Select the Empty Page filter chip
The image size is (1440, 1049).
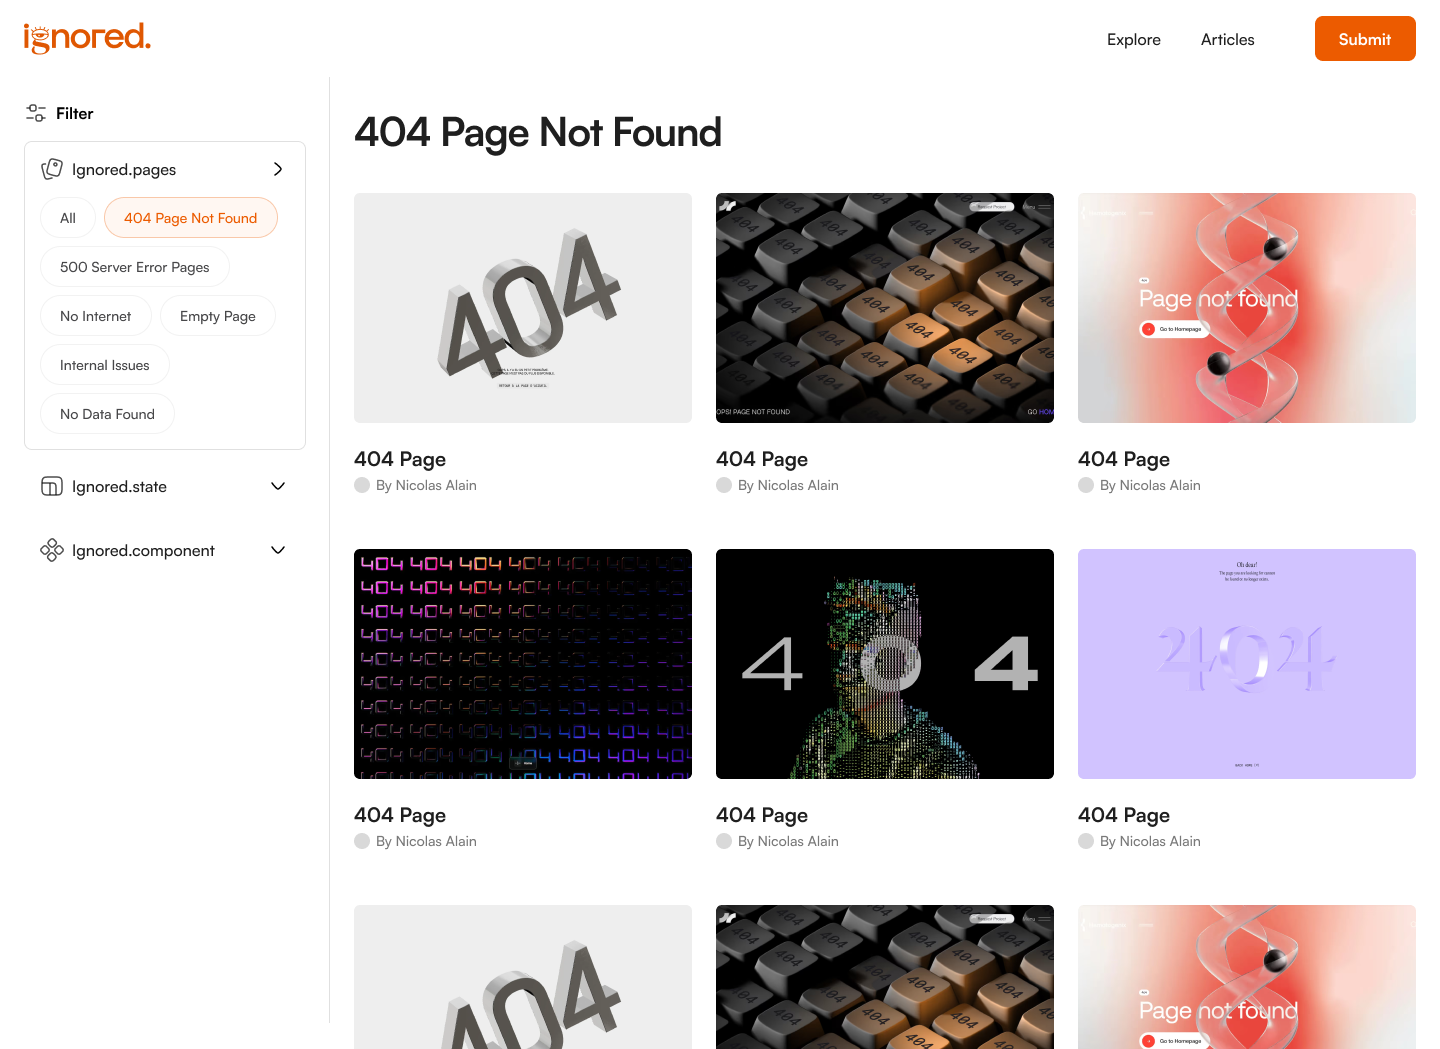pyautogui.click(x=218, y=316)
